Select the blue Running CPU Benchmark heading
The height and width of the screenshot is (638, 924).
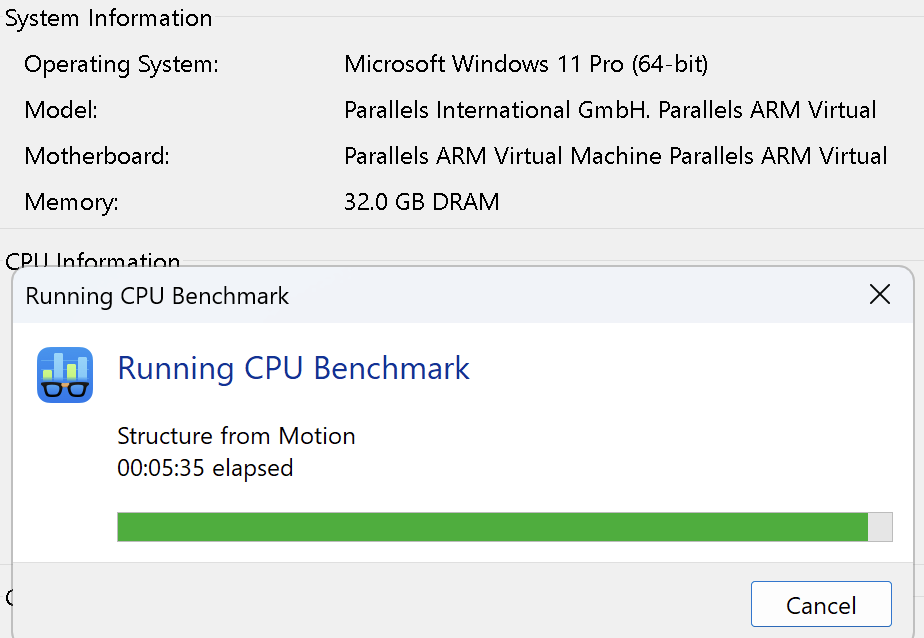click(293, 368)
